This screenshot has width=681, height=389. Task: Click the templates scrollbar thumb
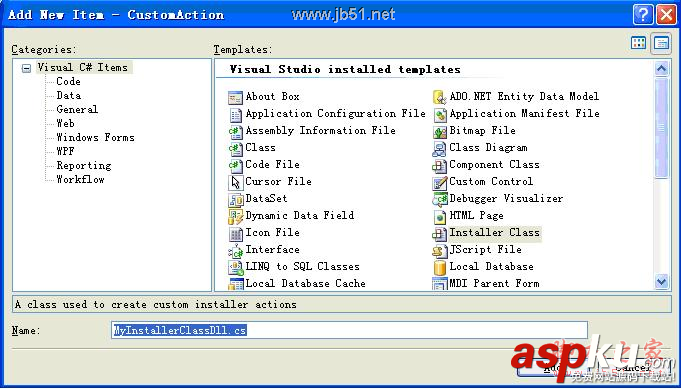point(661,127)
